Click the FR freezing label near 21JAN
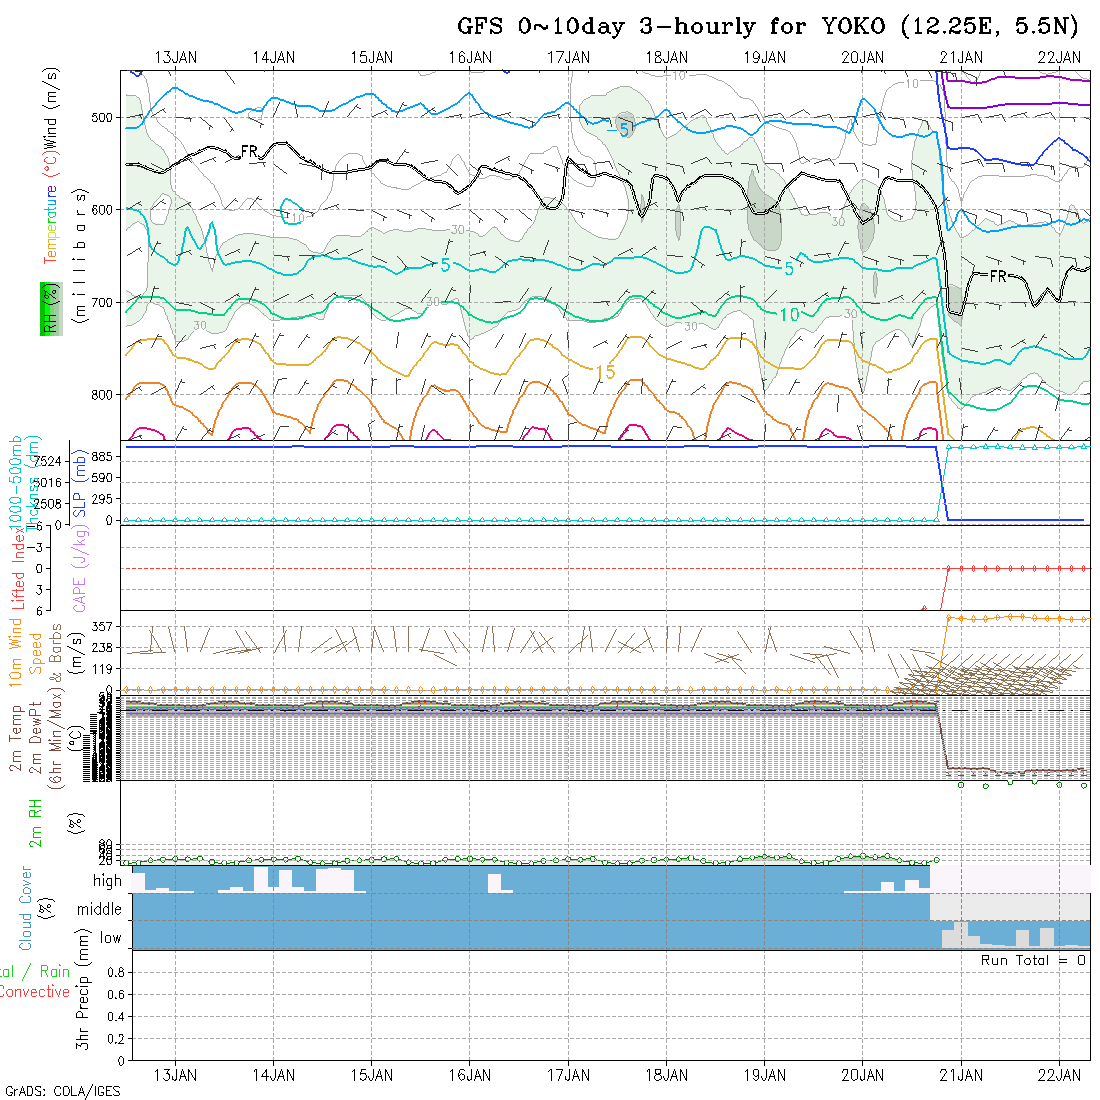Image resolution: width=1100 pixels, height=1100 pixels. tap(998, 276)
